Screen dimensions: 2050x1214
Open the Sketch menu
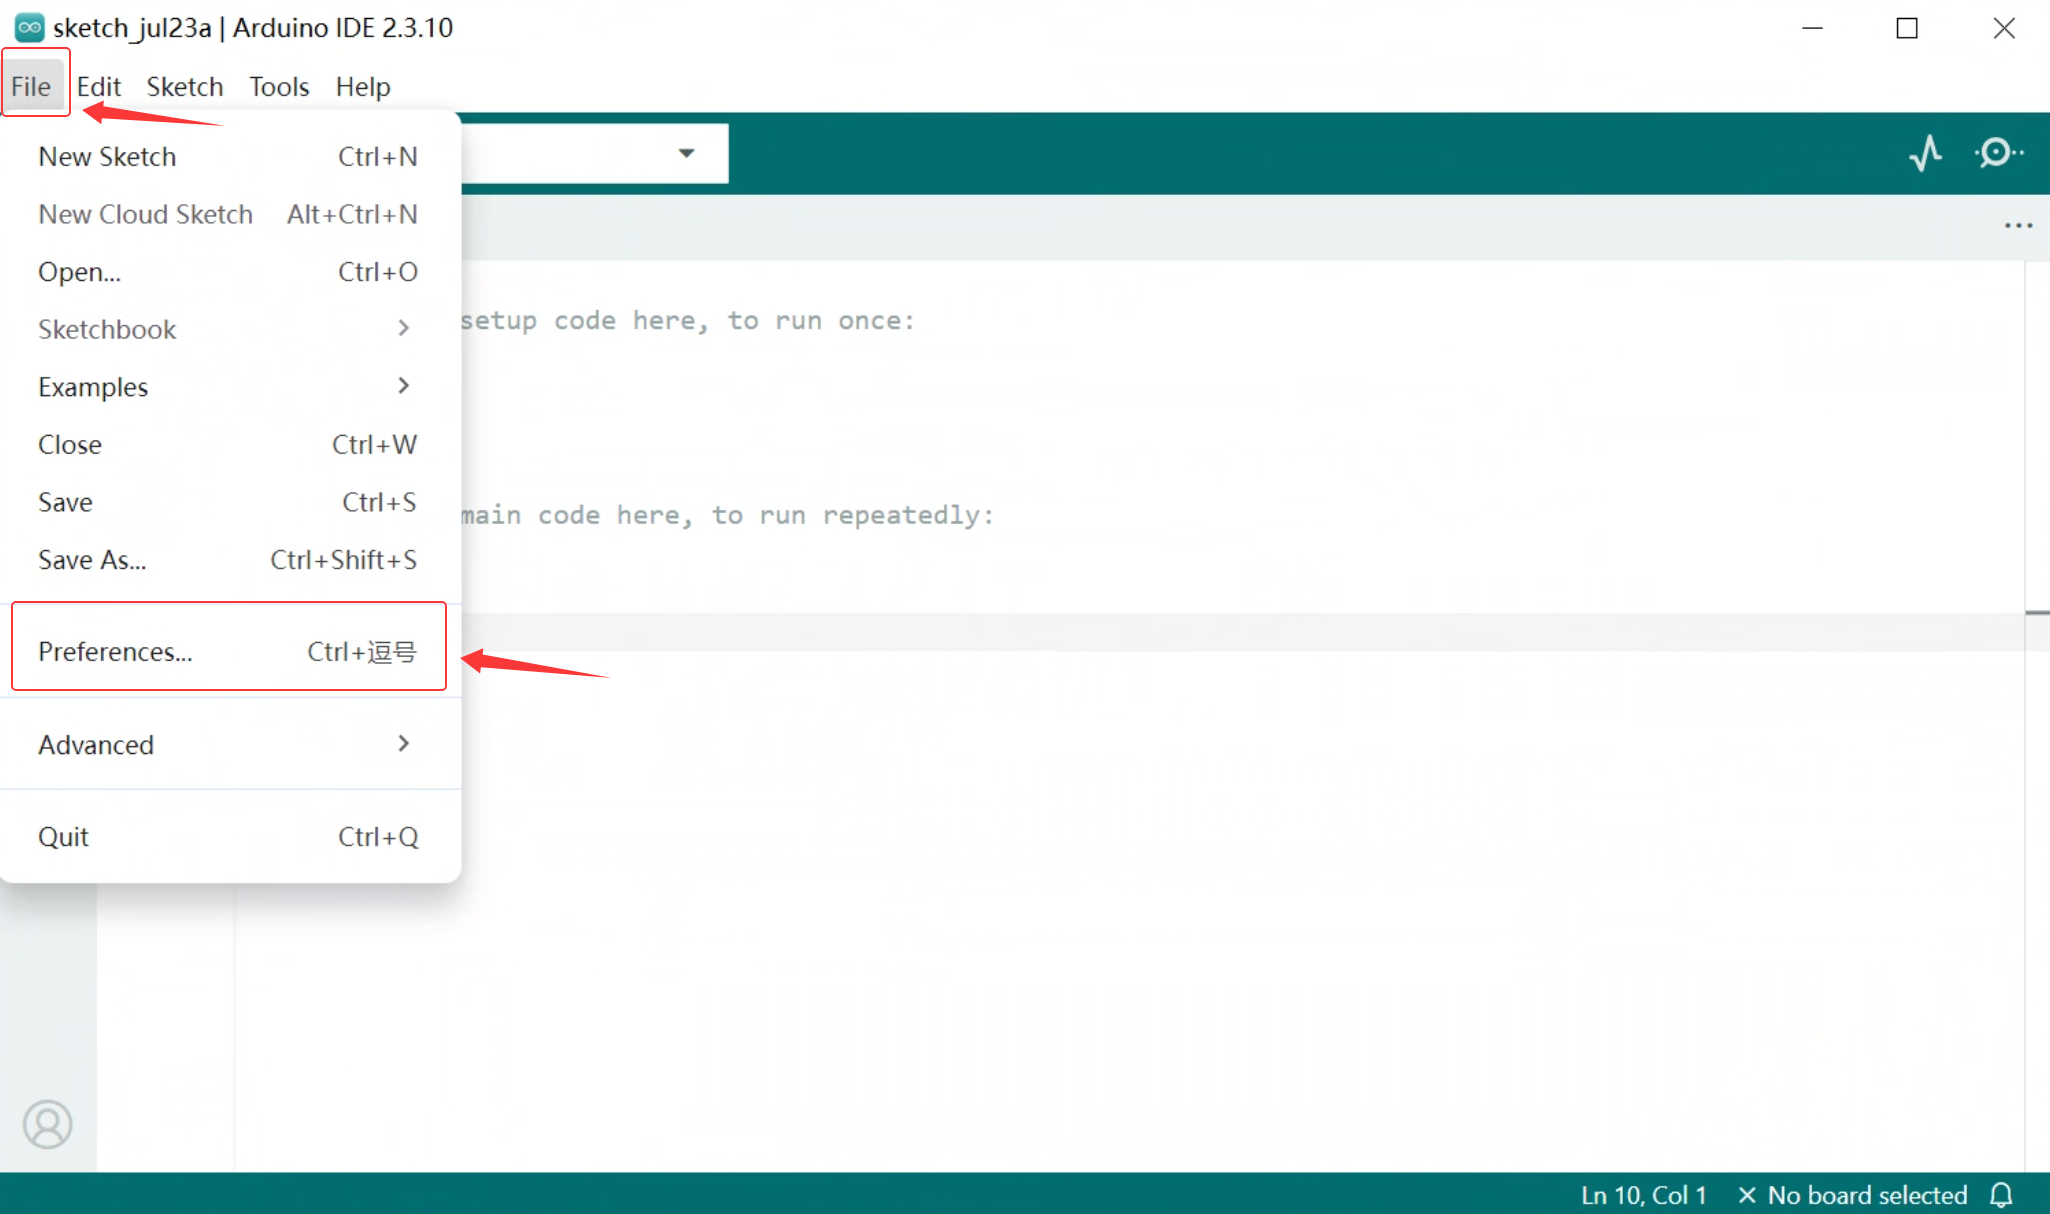tap(185, 86)
